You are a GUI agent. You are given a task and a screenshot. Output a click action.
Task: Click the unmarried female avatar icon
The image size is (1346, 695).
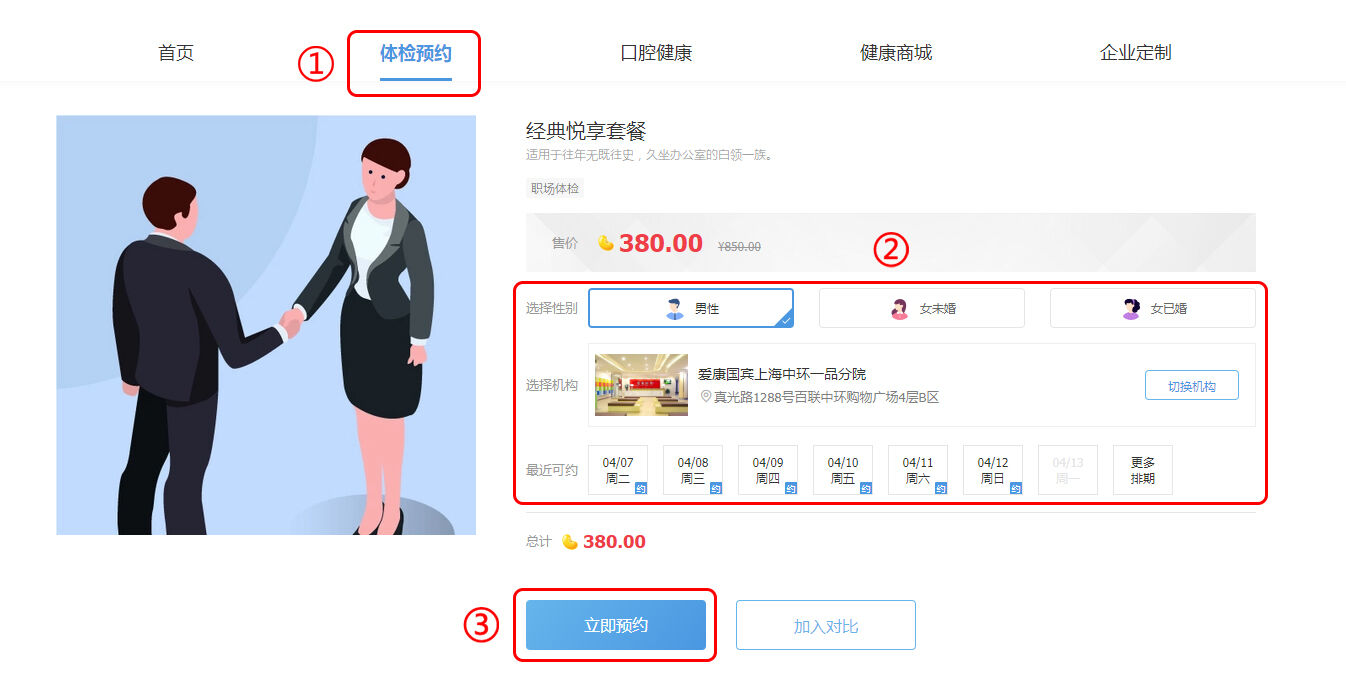click(899, 309)
